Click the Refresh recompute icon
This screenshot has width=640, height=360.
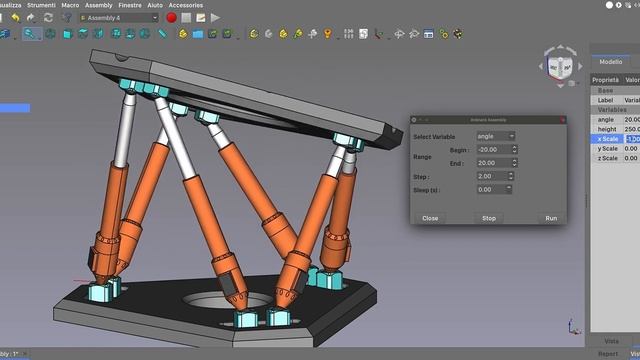point(48,18)
